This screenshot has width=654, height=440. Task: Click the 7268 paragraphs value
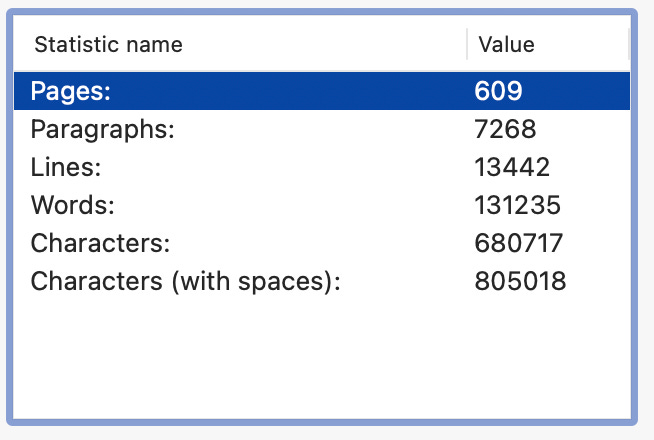pyautogui.click(x=505, y=129)
